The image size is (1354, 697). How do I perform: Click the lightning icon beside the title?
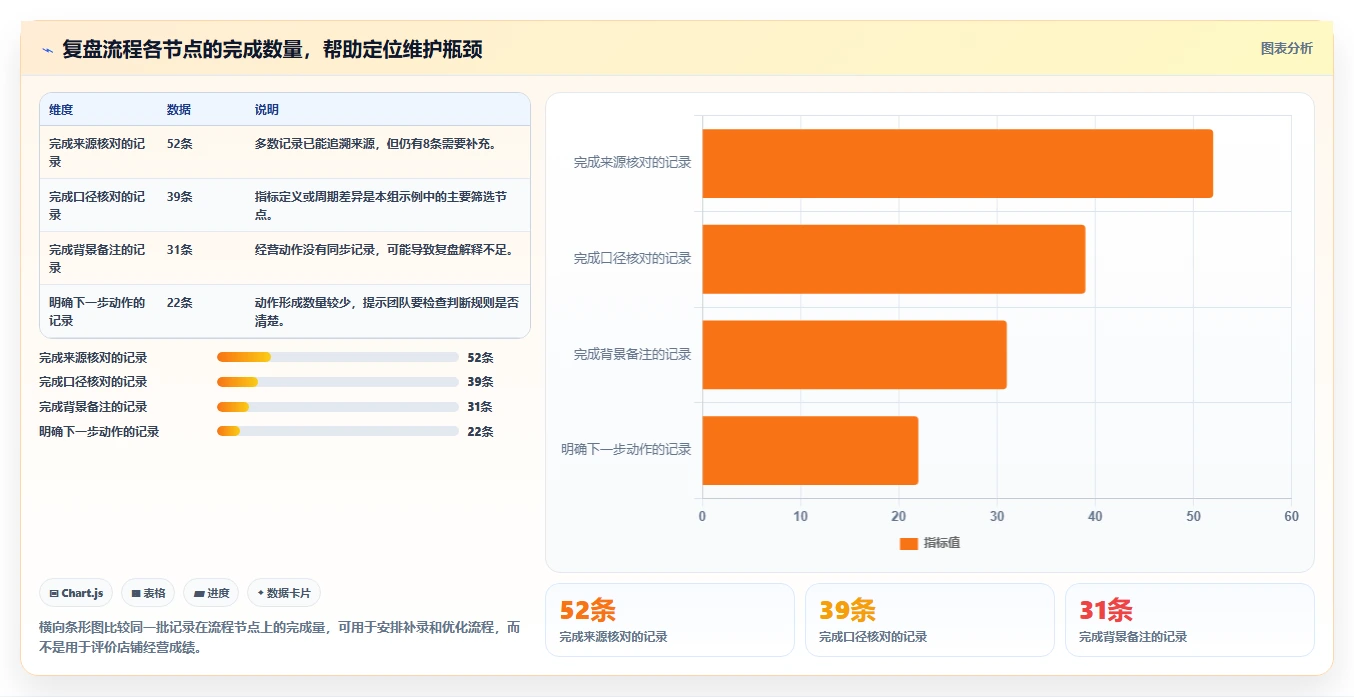tap(47, 50)
